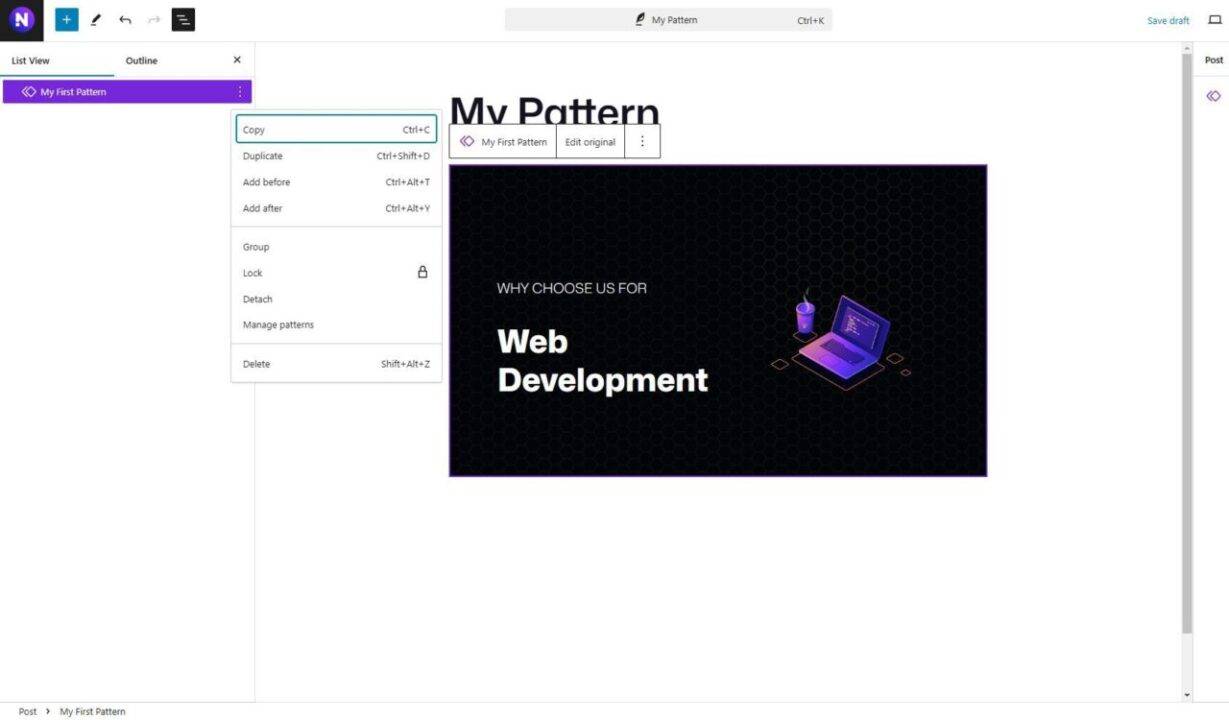
Task: Click My First Pattern in the bottom breadcrumb
Action: coord(92,711)
